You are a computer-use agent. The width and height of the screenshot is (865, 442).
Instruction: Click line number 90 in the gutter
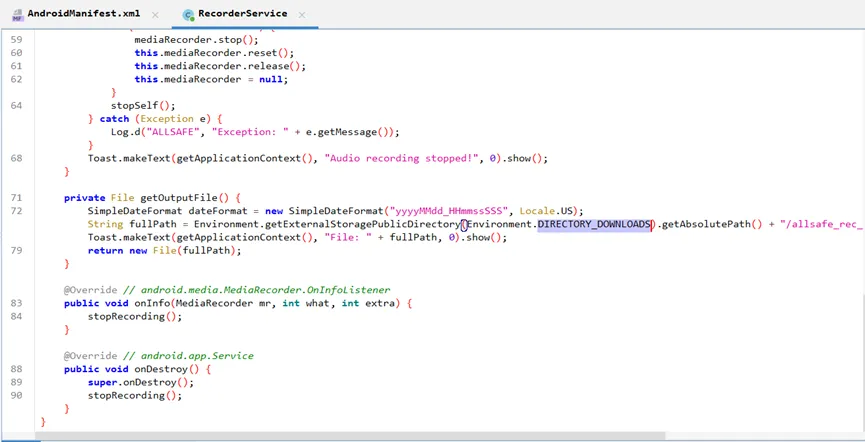coord(17,396)
